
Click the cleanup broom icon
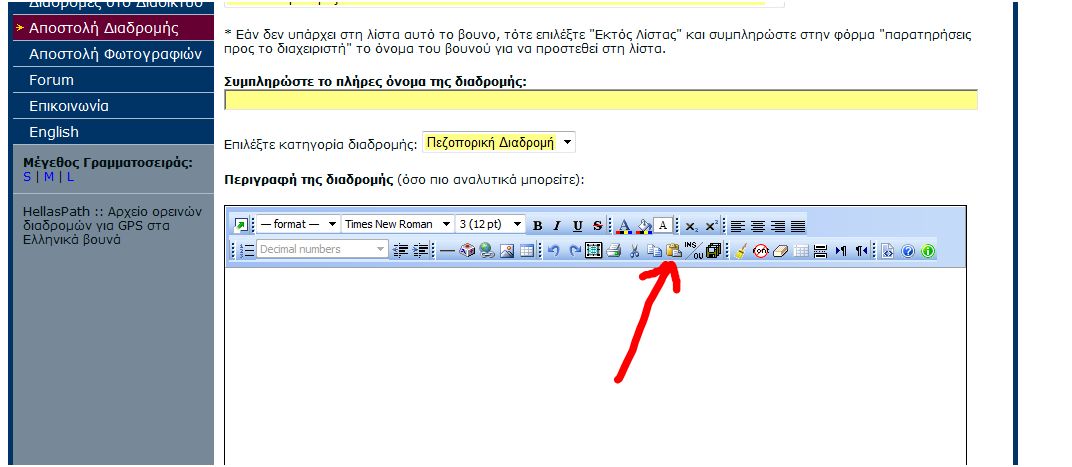740,251
